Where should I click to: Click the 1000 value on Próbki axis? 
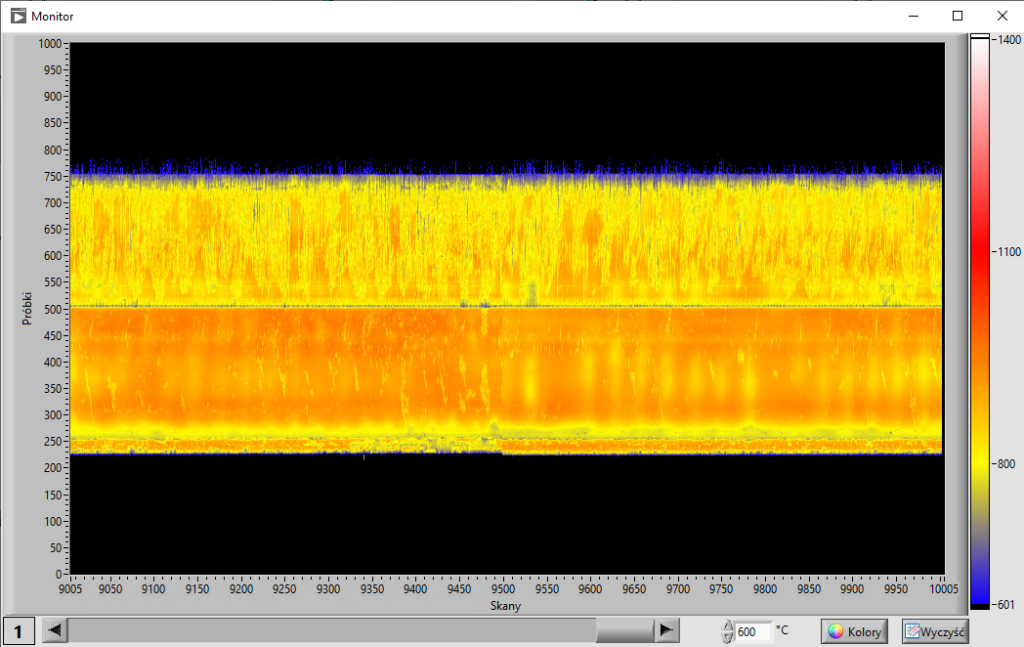pyautogui.click(x=50, y=44)
